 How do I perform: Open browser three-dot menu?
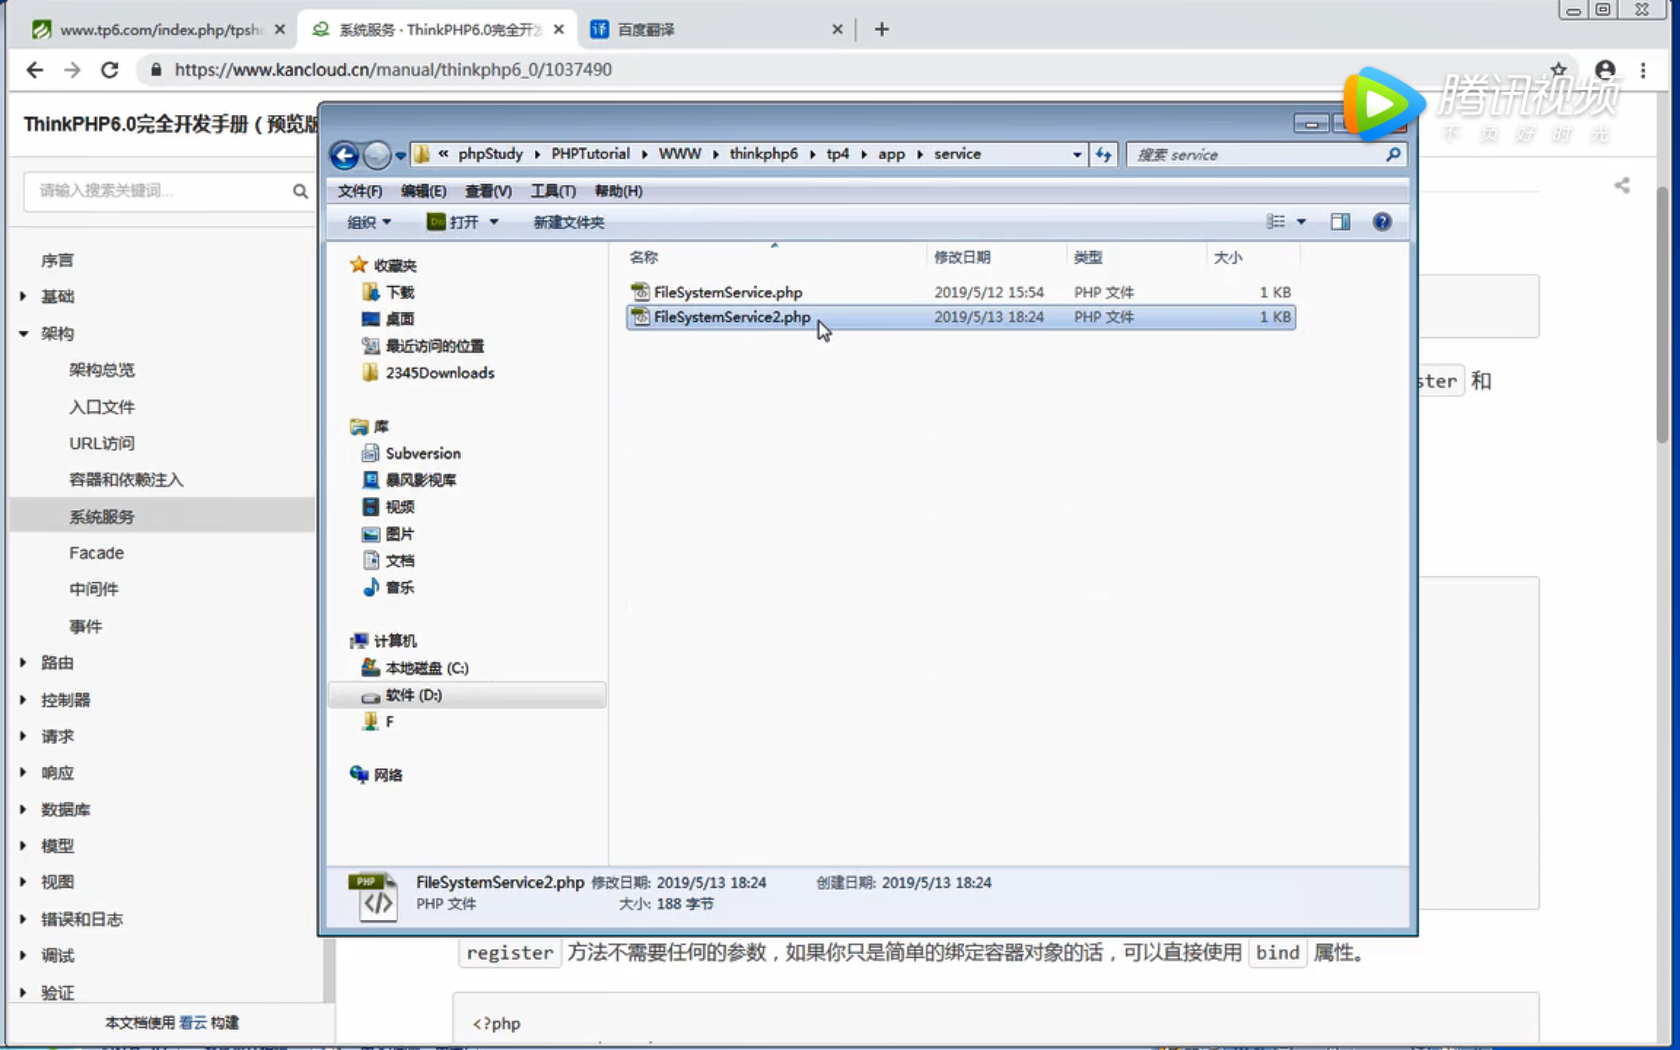pyautogui.click(x=1643, y=69)
